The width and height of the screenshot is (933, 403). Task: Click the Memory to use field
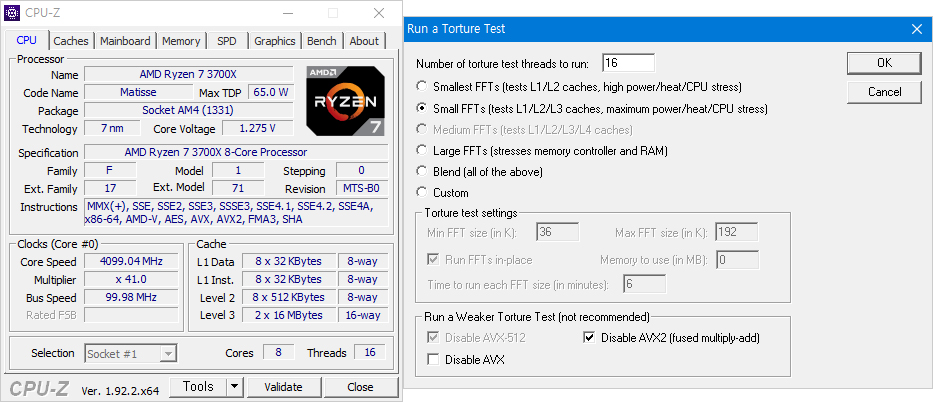tap(738, 260)
